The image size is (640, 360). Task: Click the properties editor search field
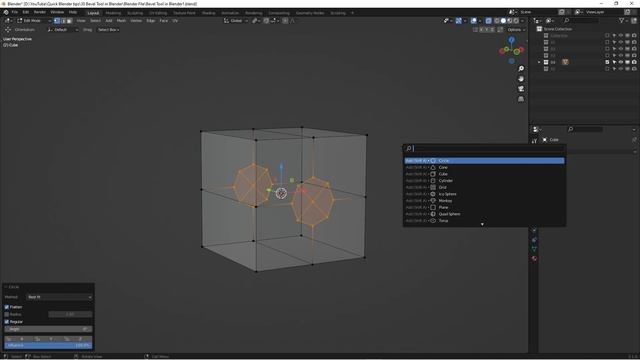(x=585, y=129)
